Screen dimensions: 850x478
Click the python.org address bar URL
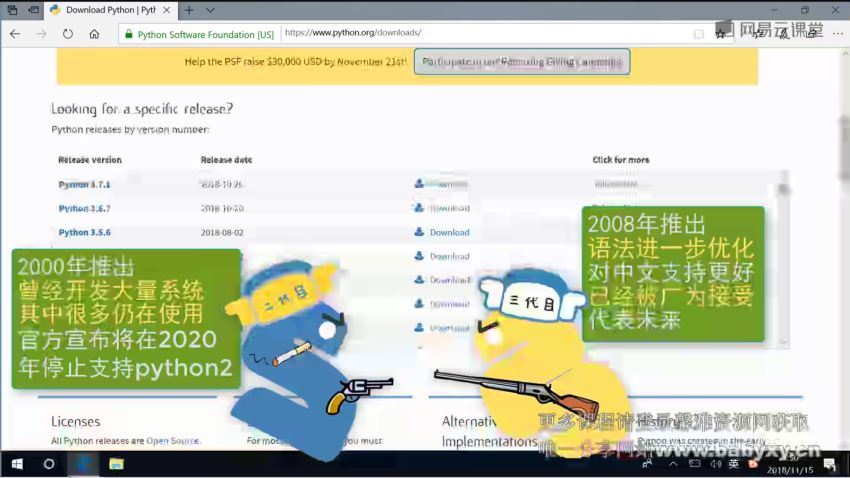click(353, 33)
